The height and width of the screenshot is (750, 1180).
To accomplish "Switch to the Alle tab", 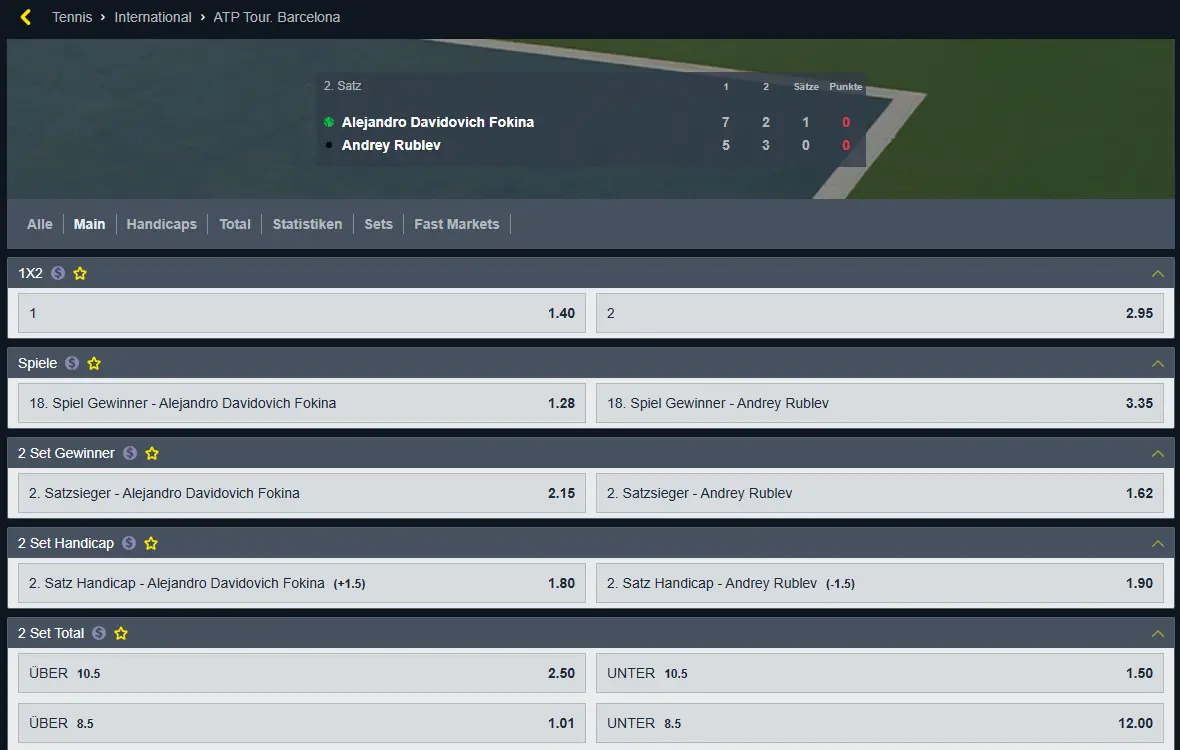I will pos(40,224).
